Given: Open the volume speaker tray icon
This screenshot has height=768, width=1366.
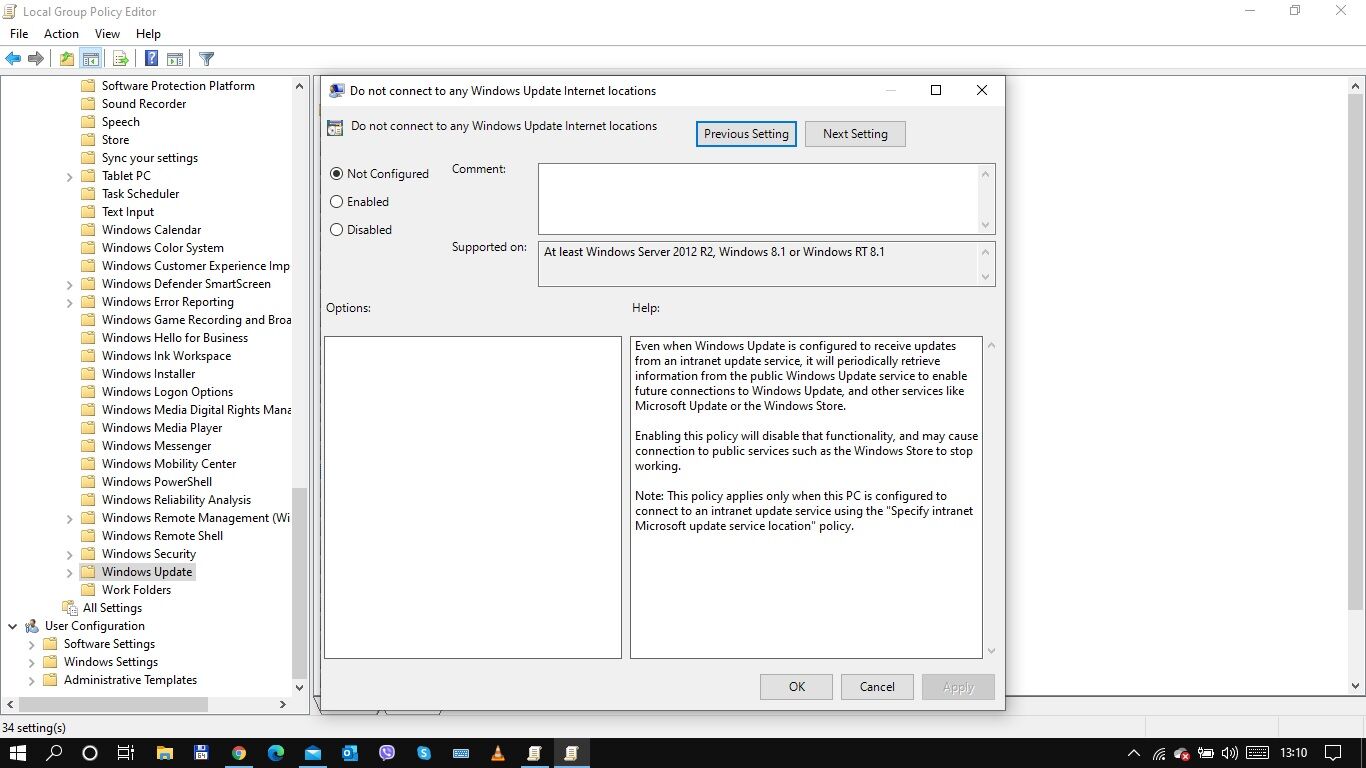Looking at the screenshot, I should [x=1230, y=753].
